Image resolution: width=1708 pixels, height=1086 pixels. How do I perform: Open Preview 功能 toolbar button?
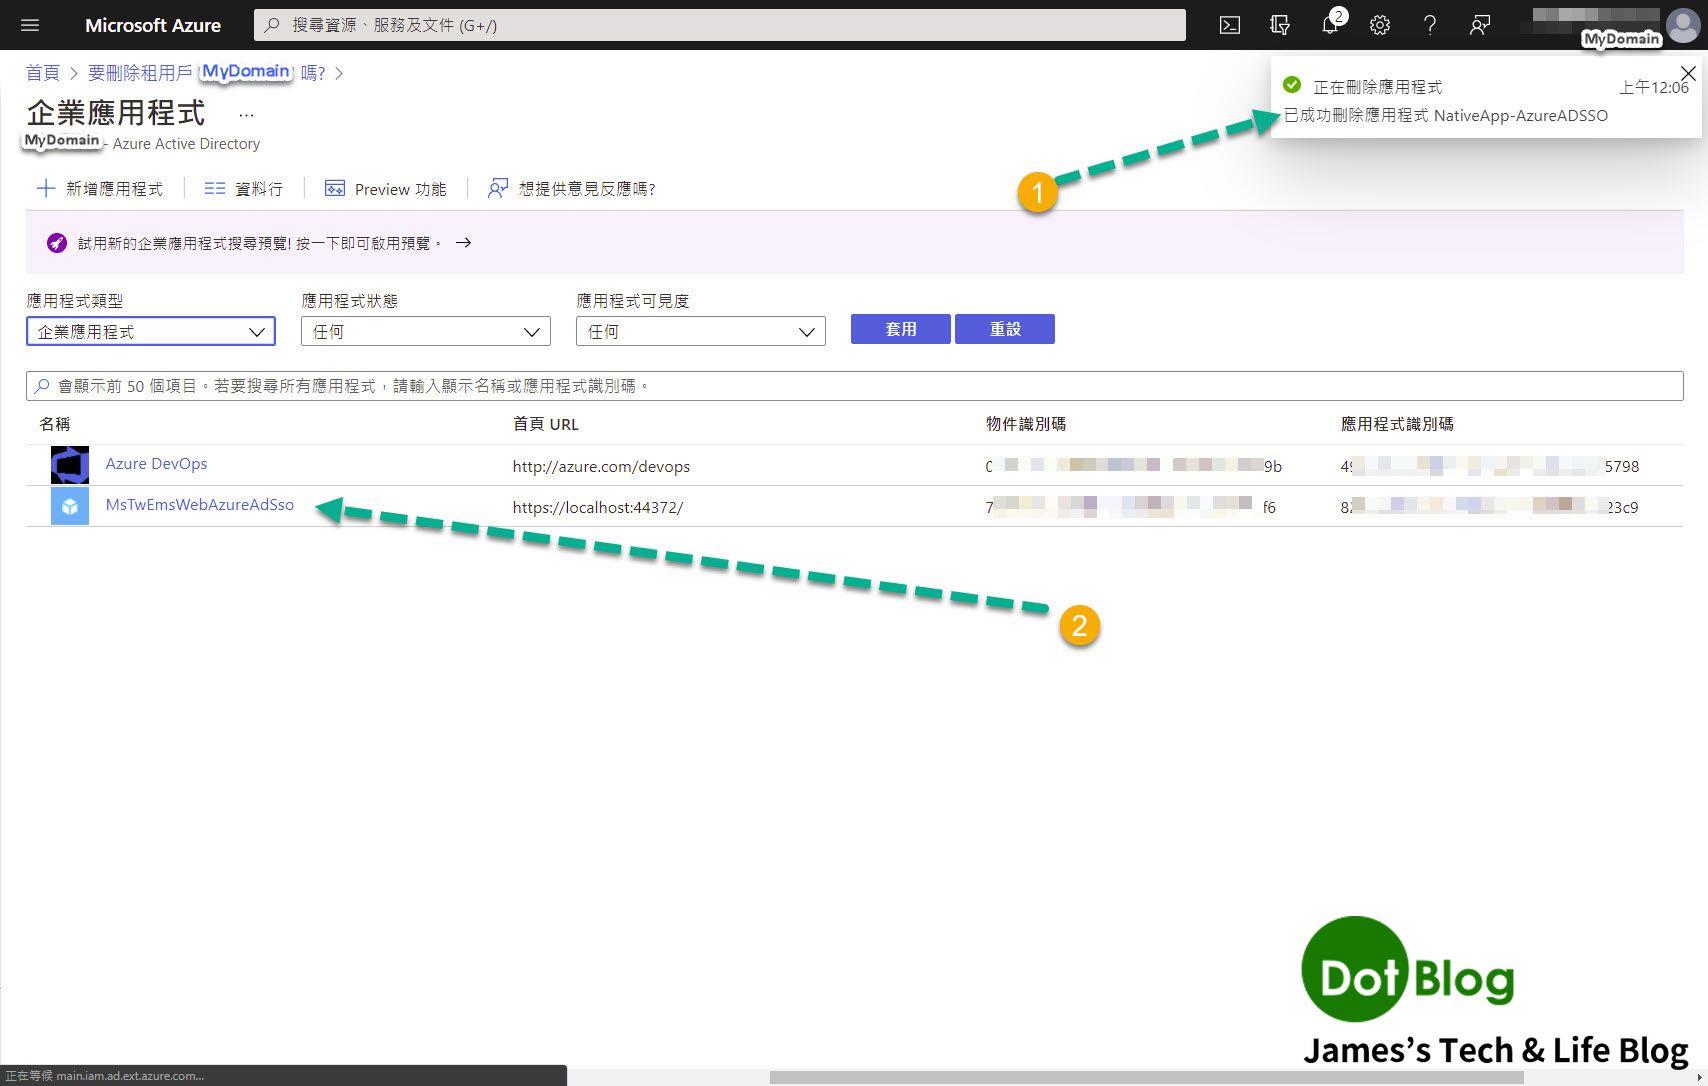(x=386, y=188)
